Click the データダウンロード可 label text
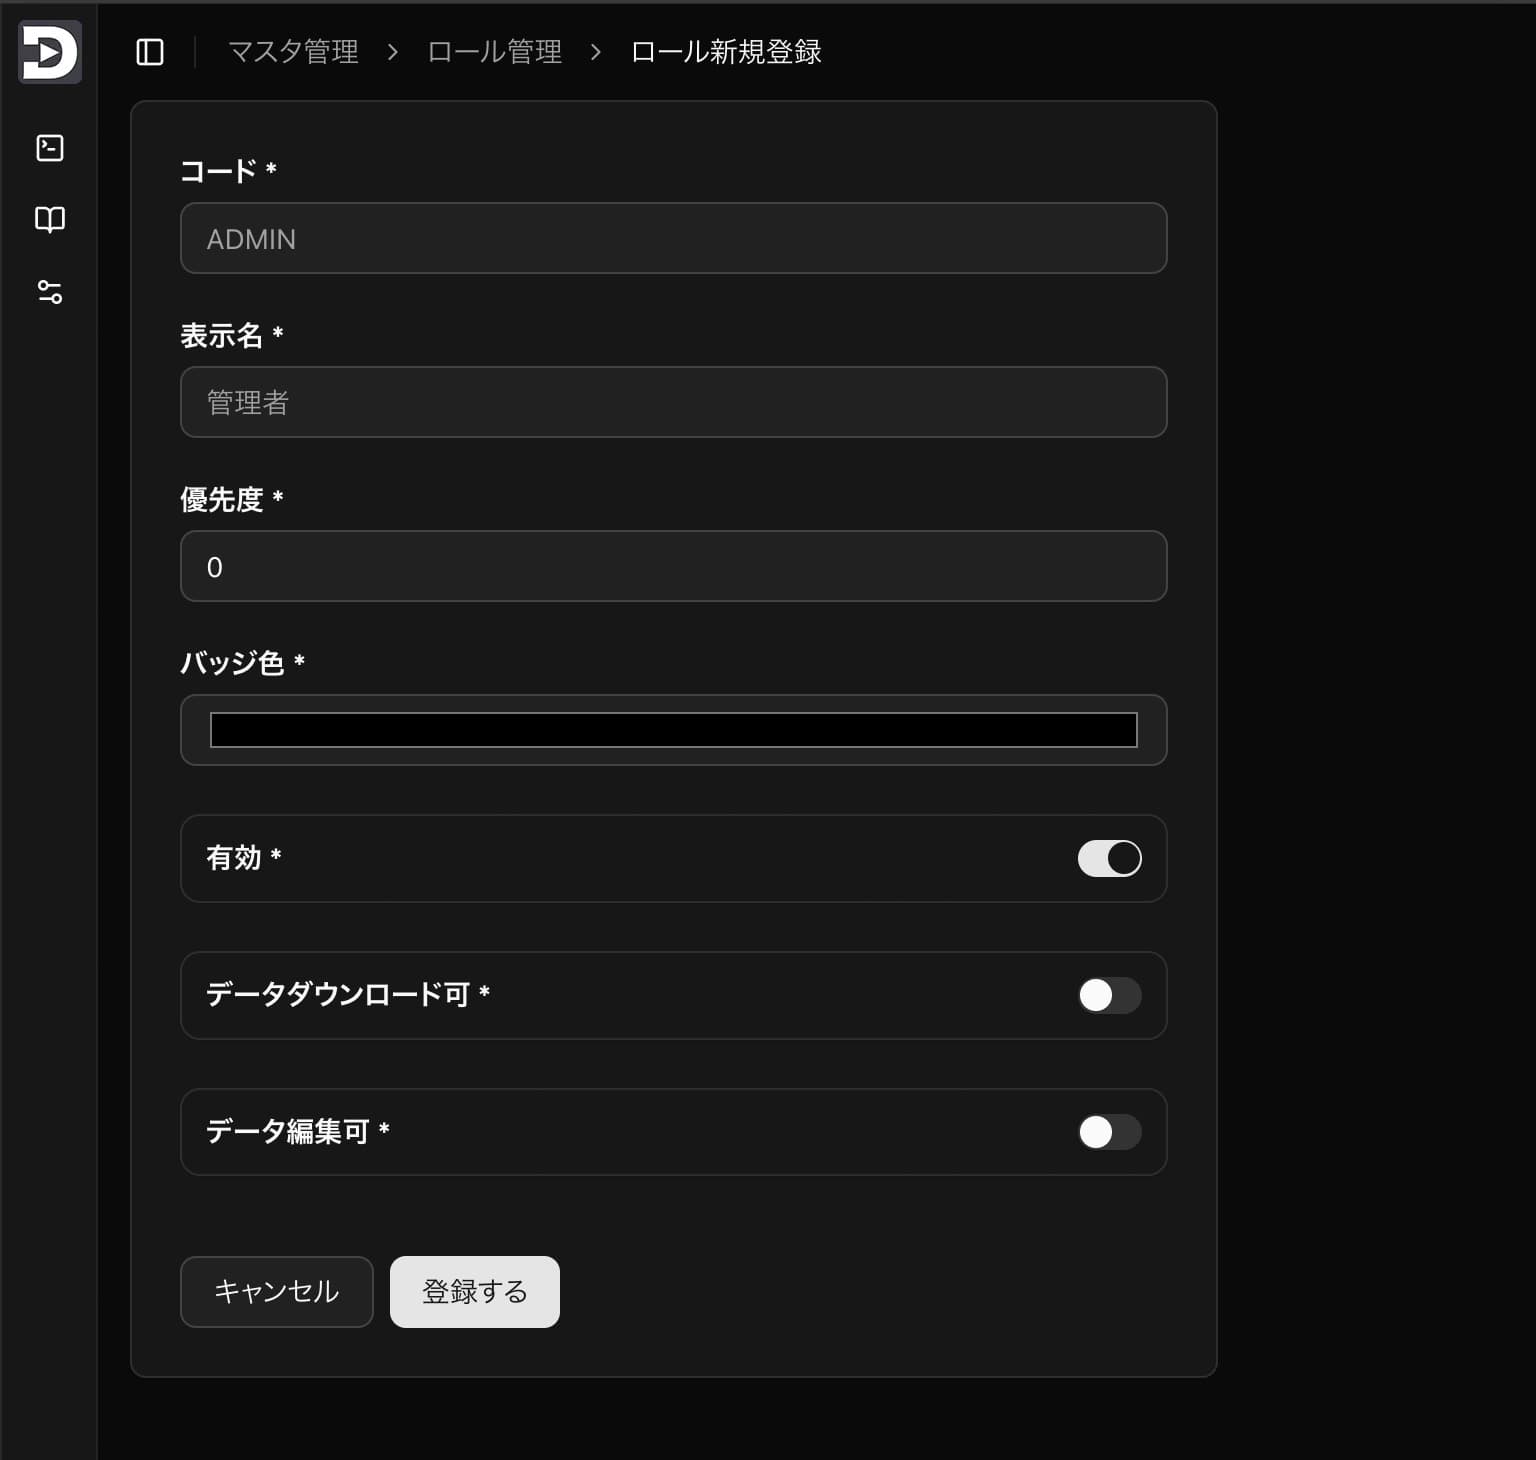 tap(348, 995)
